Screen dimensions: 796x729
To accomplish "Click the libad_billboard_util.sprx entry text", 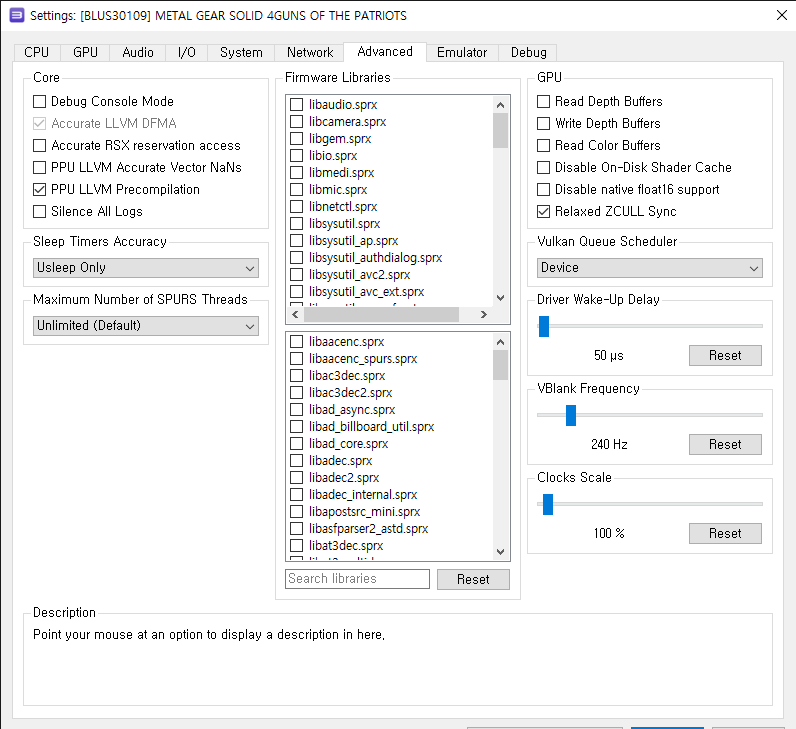I will coord(371,427).
